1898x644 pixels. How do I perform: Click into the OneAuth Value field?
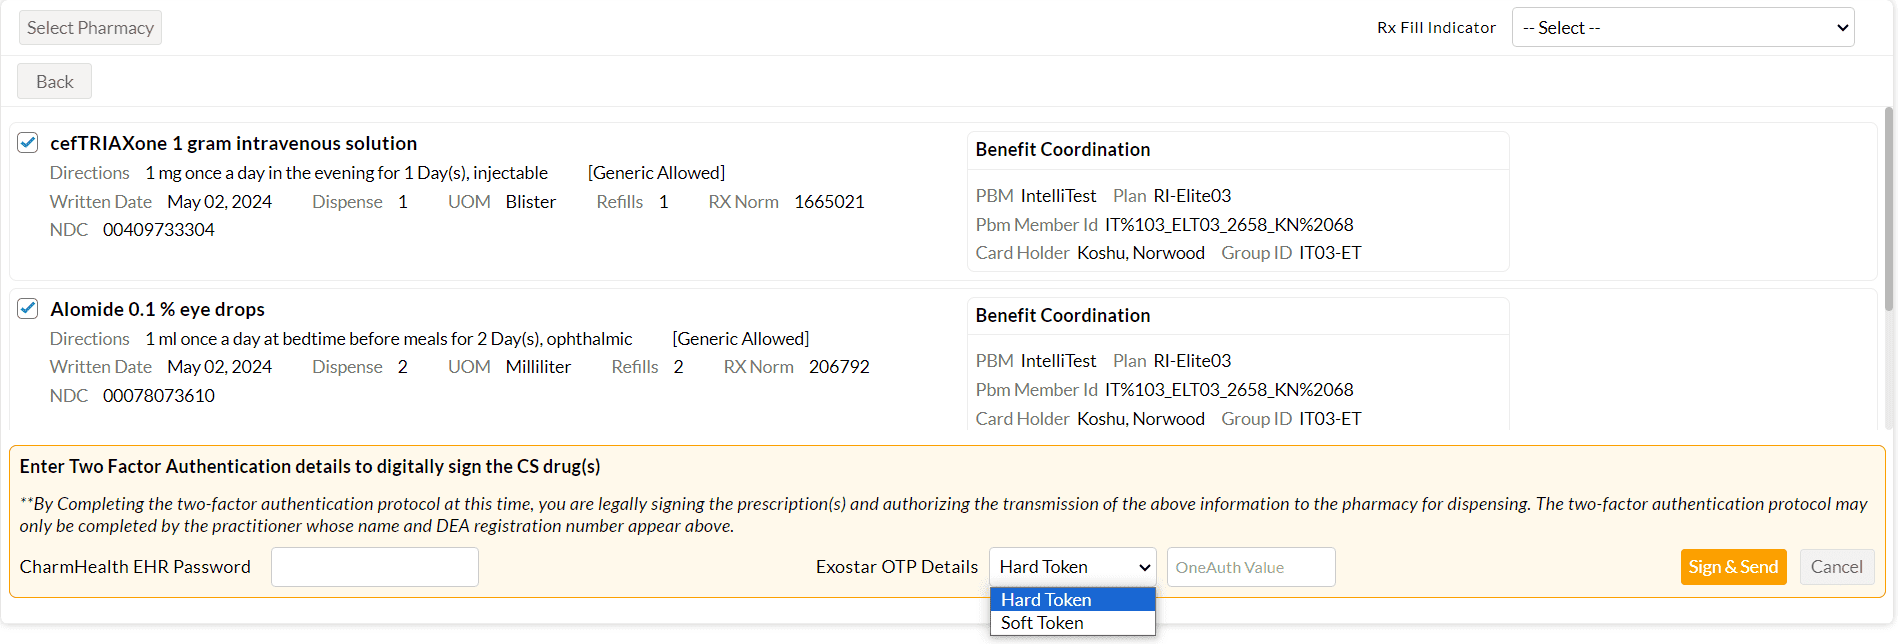coord(1250,567)
